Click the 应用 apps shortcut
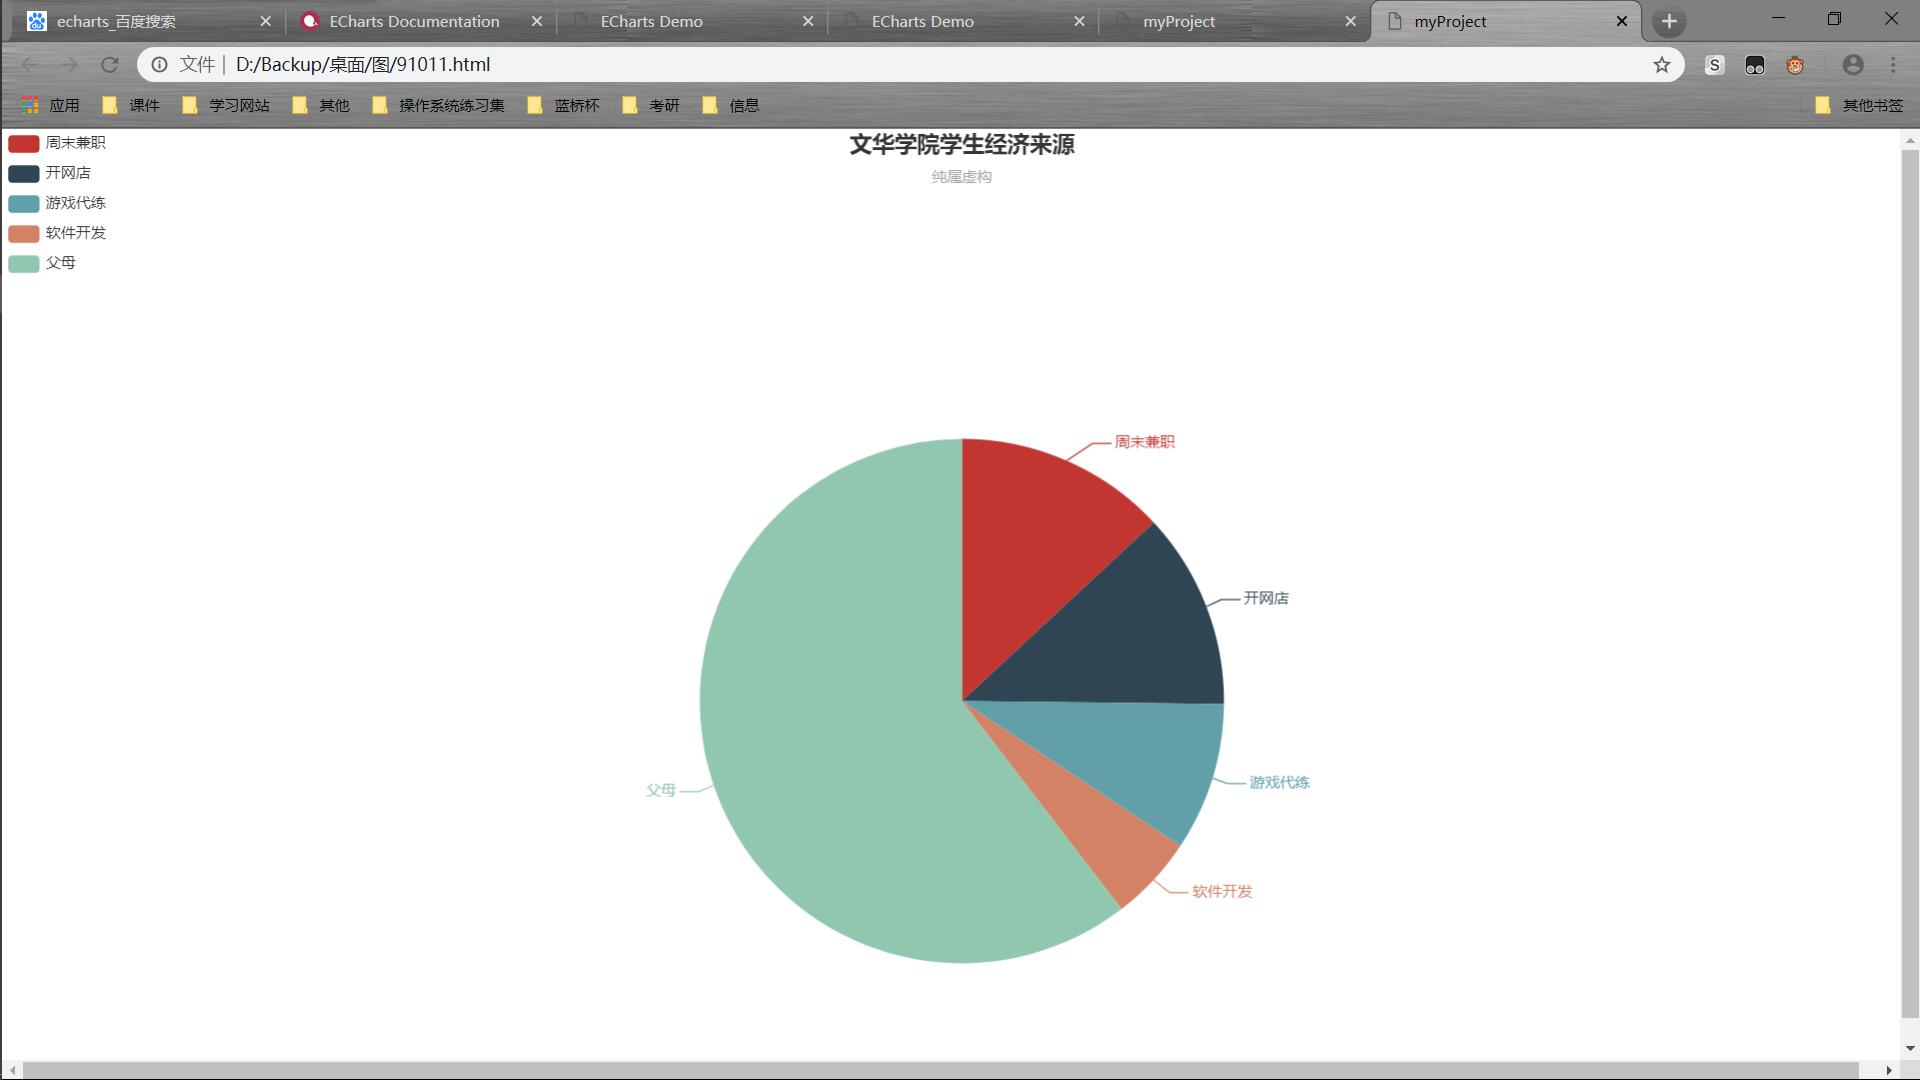 [x=51, y=105]
